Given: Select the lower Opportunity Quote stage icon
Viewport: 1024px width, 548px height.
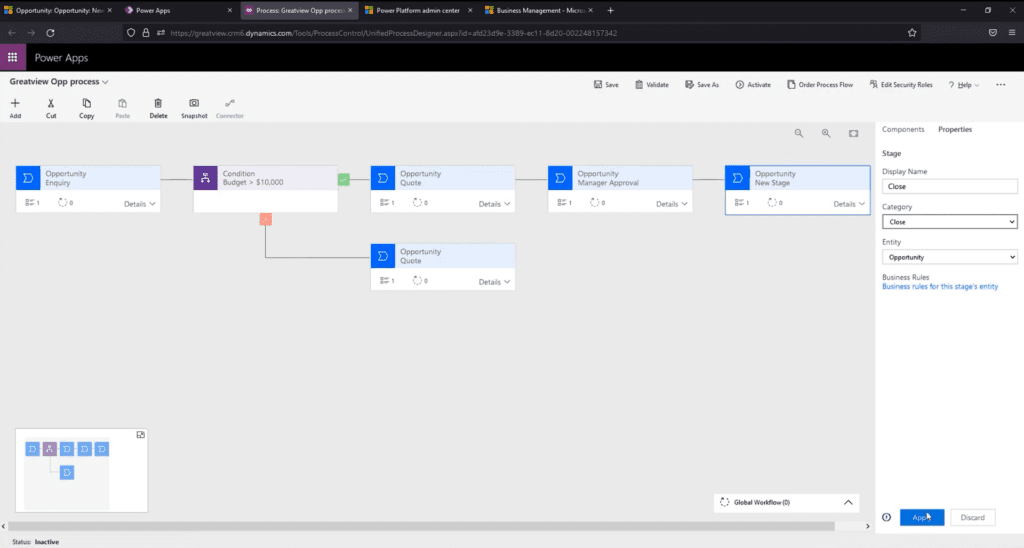Looking at the screenshot, I should [x=383, y=256].
